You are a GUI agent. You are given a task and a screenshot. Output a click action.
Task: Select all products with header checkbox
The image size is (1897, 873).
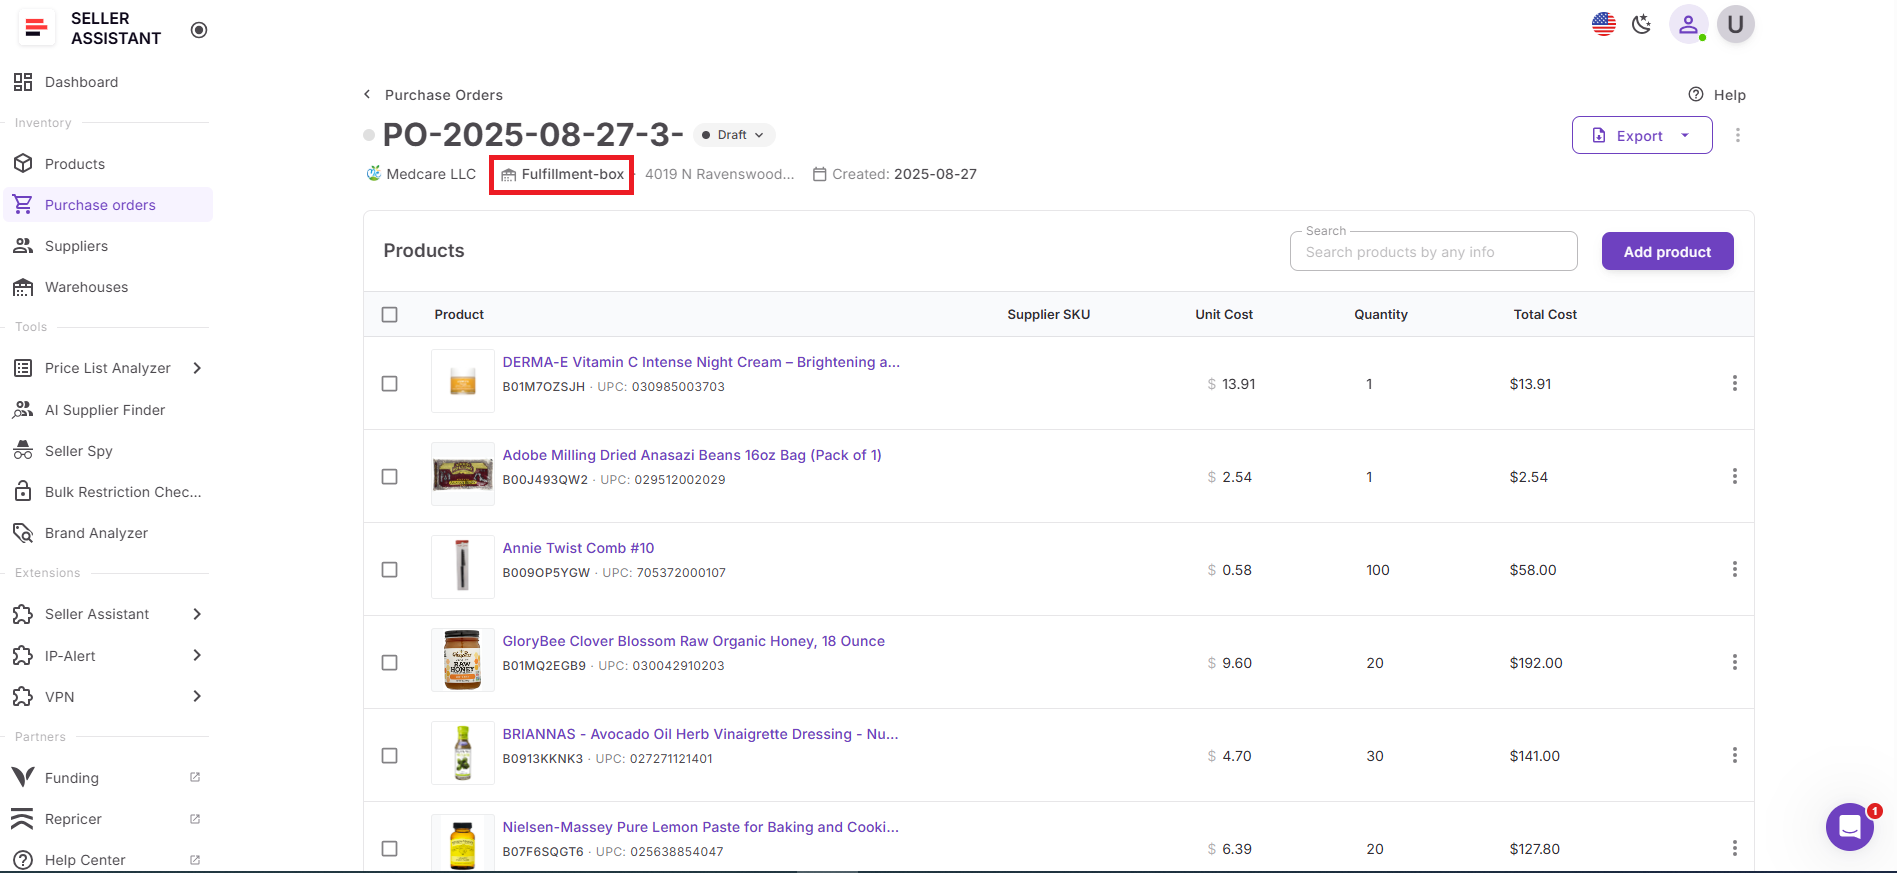tap(390, 315)
